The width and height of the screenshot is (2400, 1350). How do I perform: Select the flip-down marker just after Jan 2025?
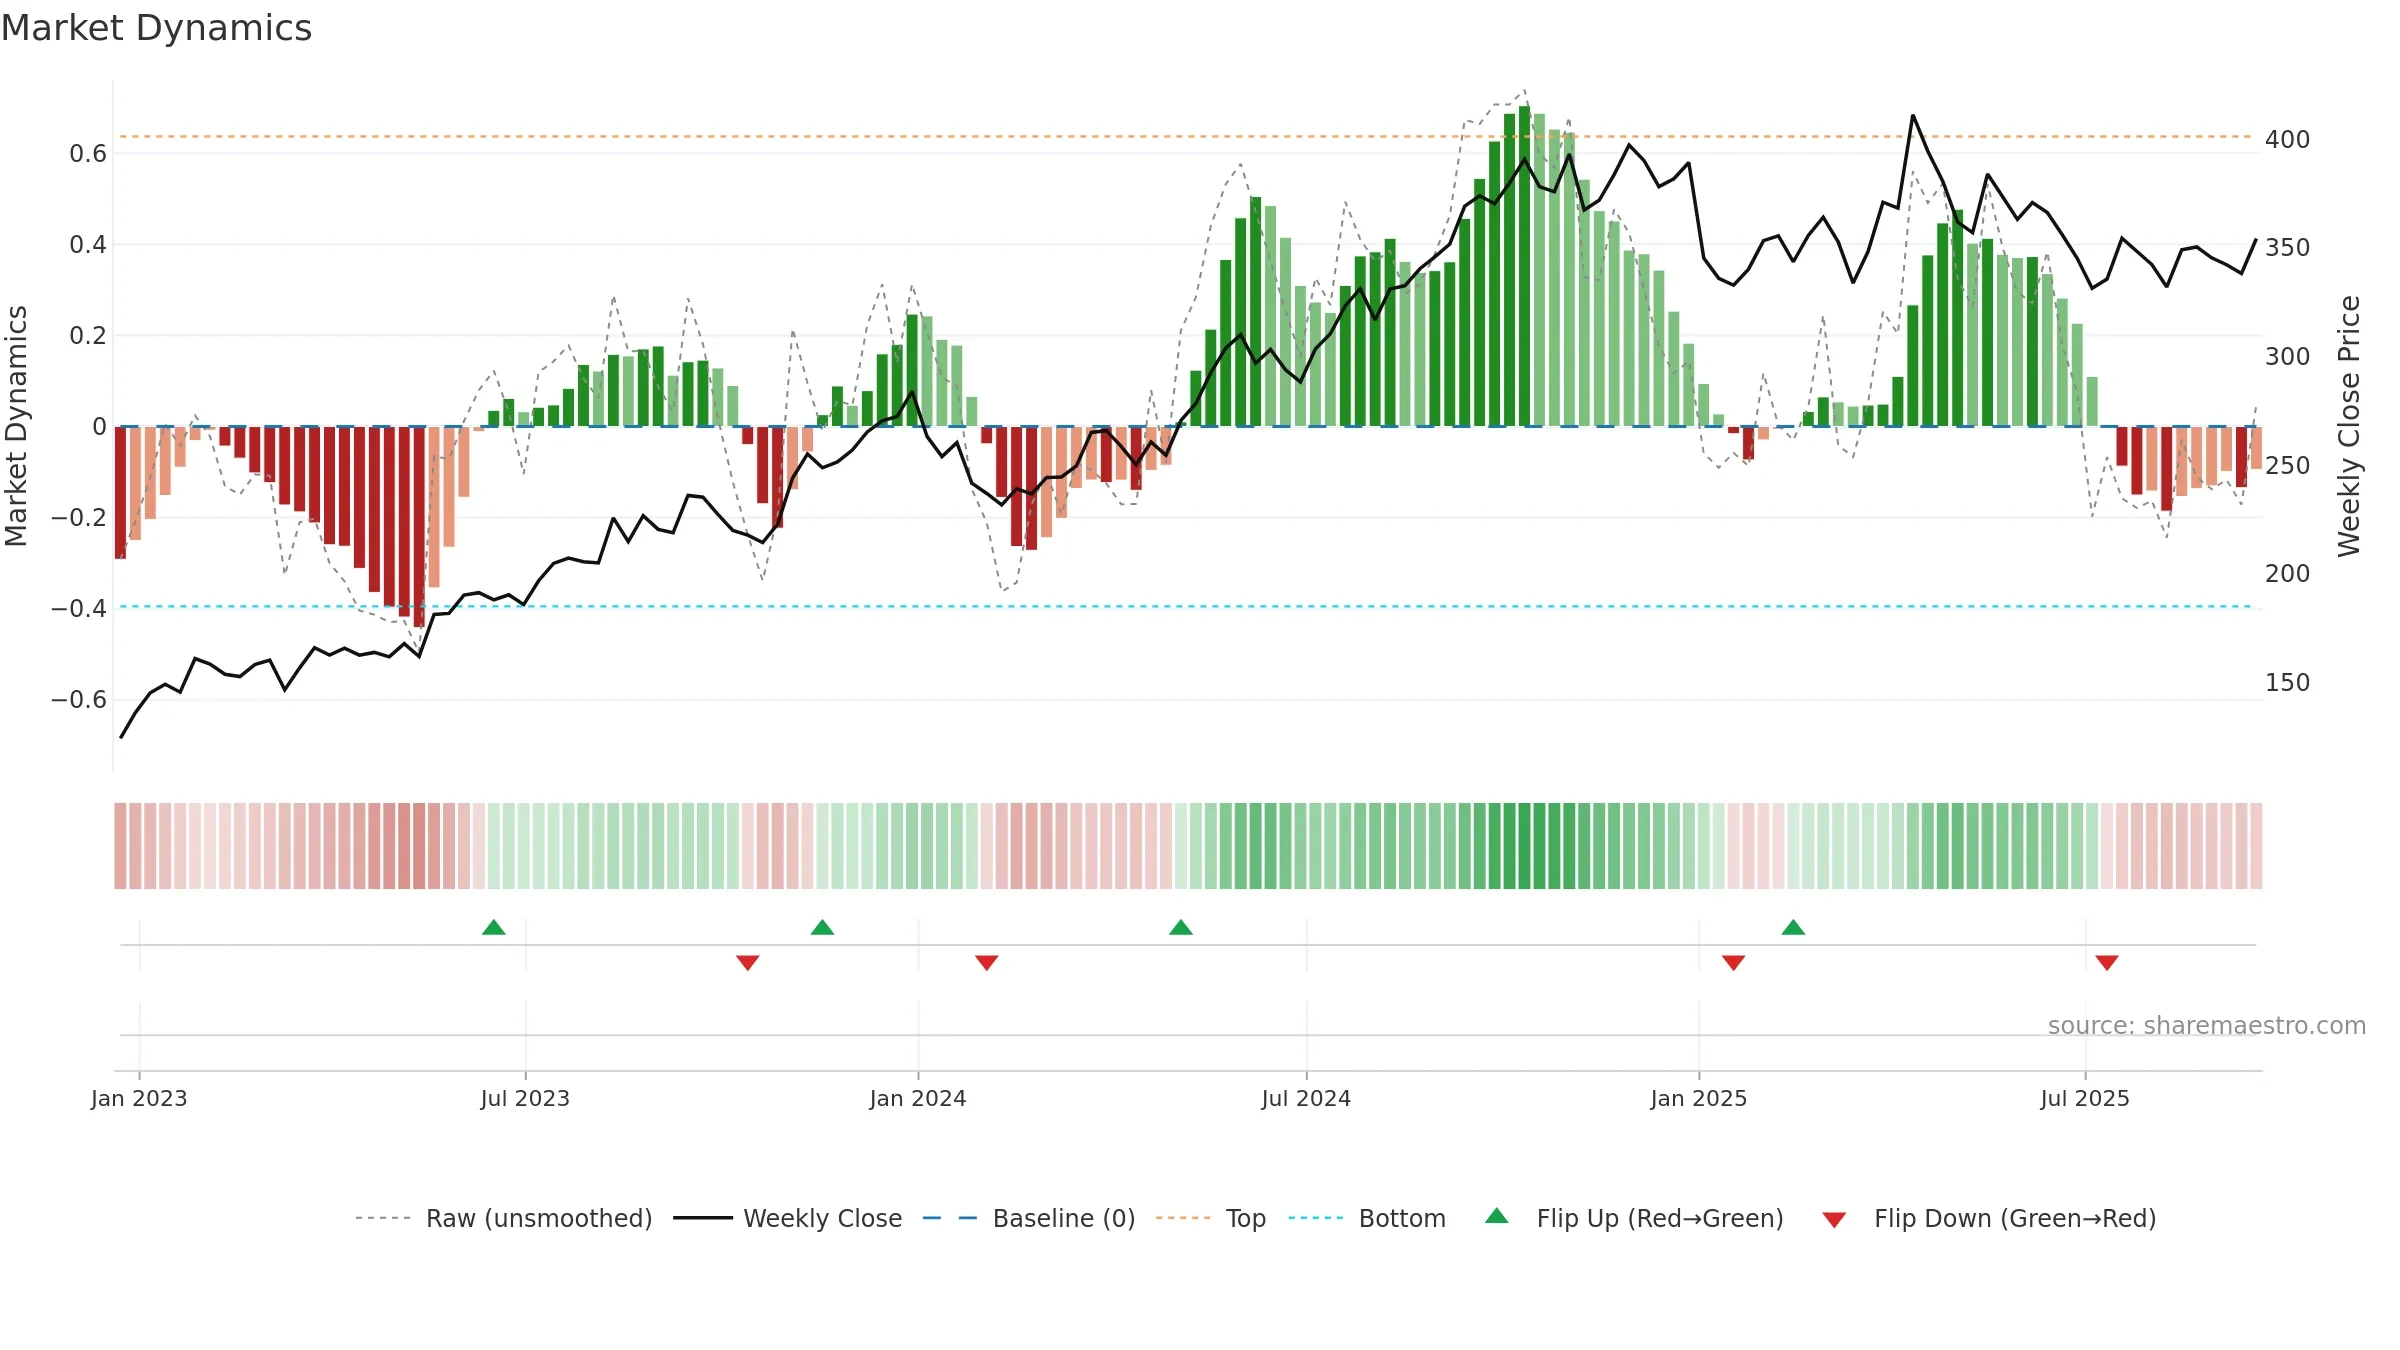(1734, 962)
